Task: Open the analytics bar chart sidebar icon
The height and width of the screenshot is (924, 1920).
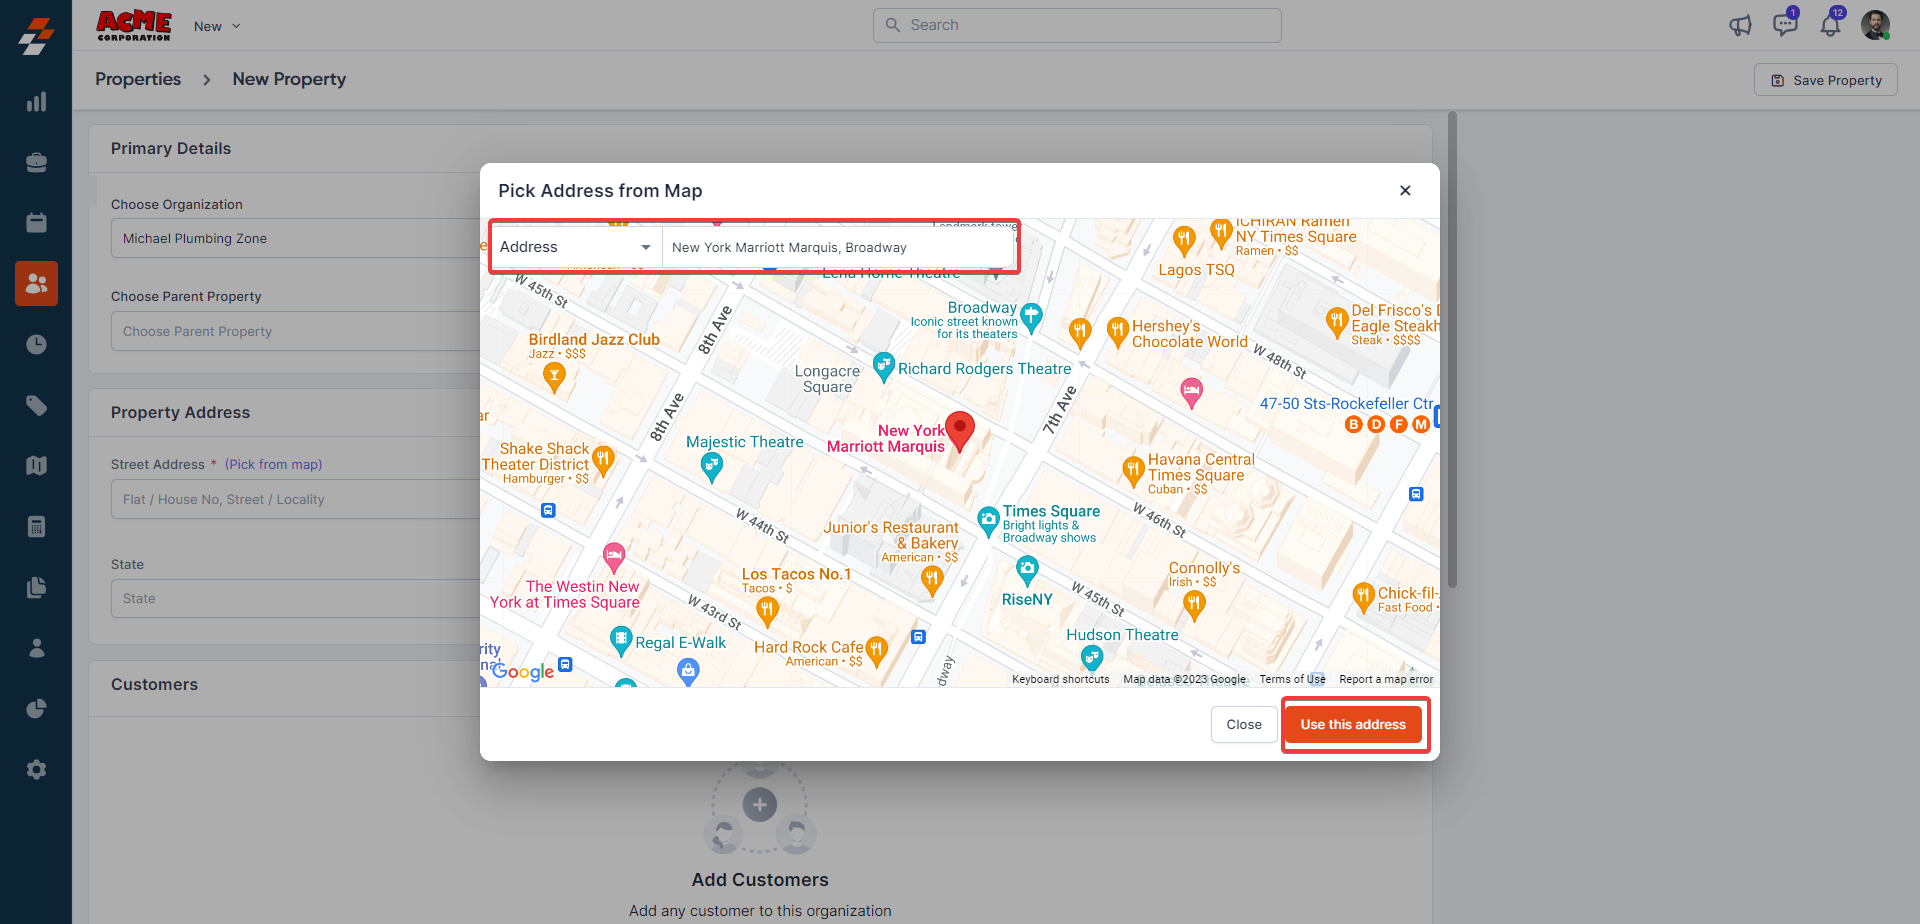Action: (36, 102)
